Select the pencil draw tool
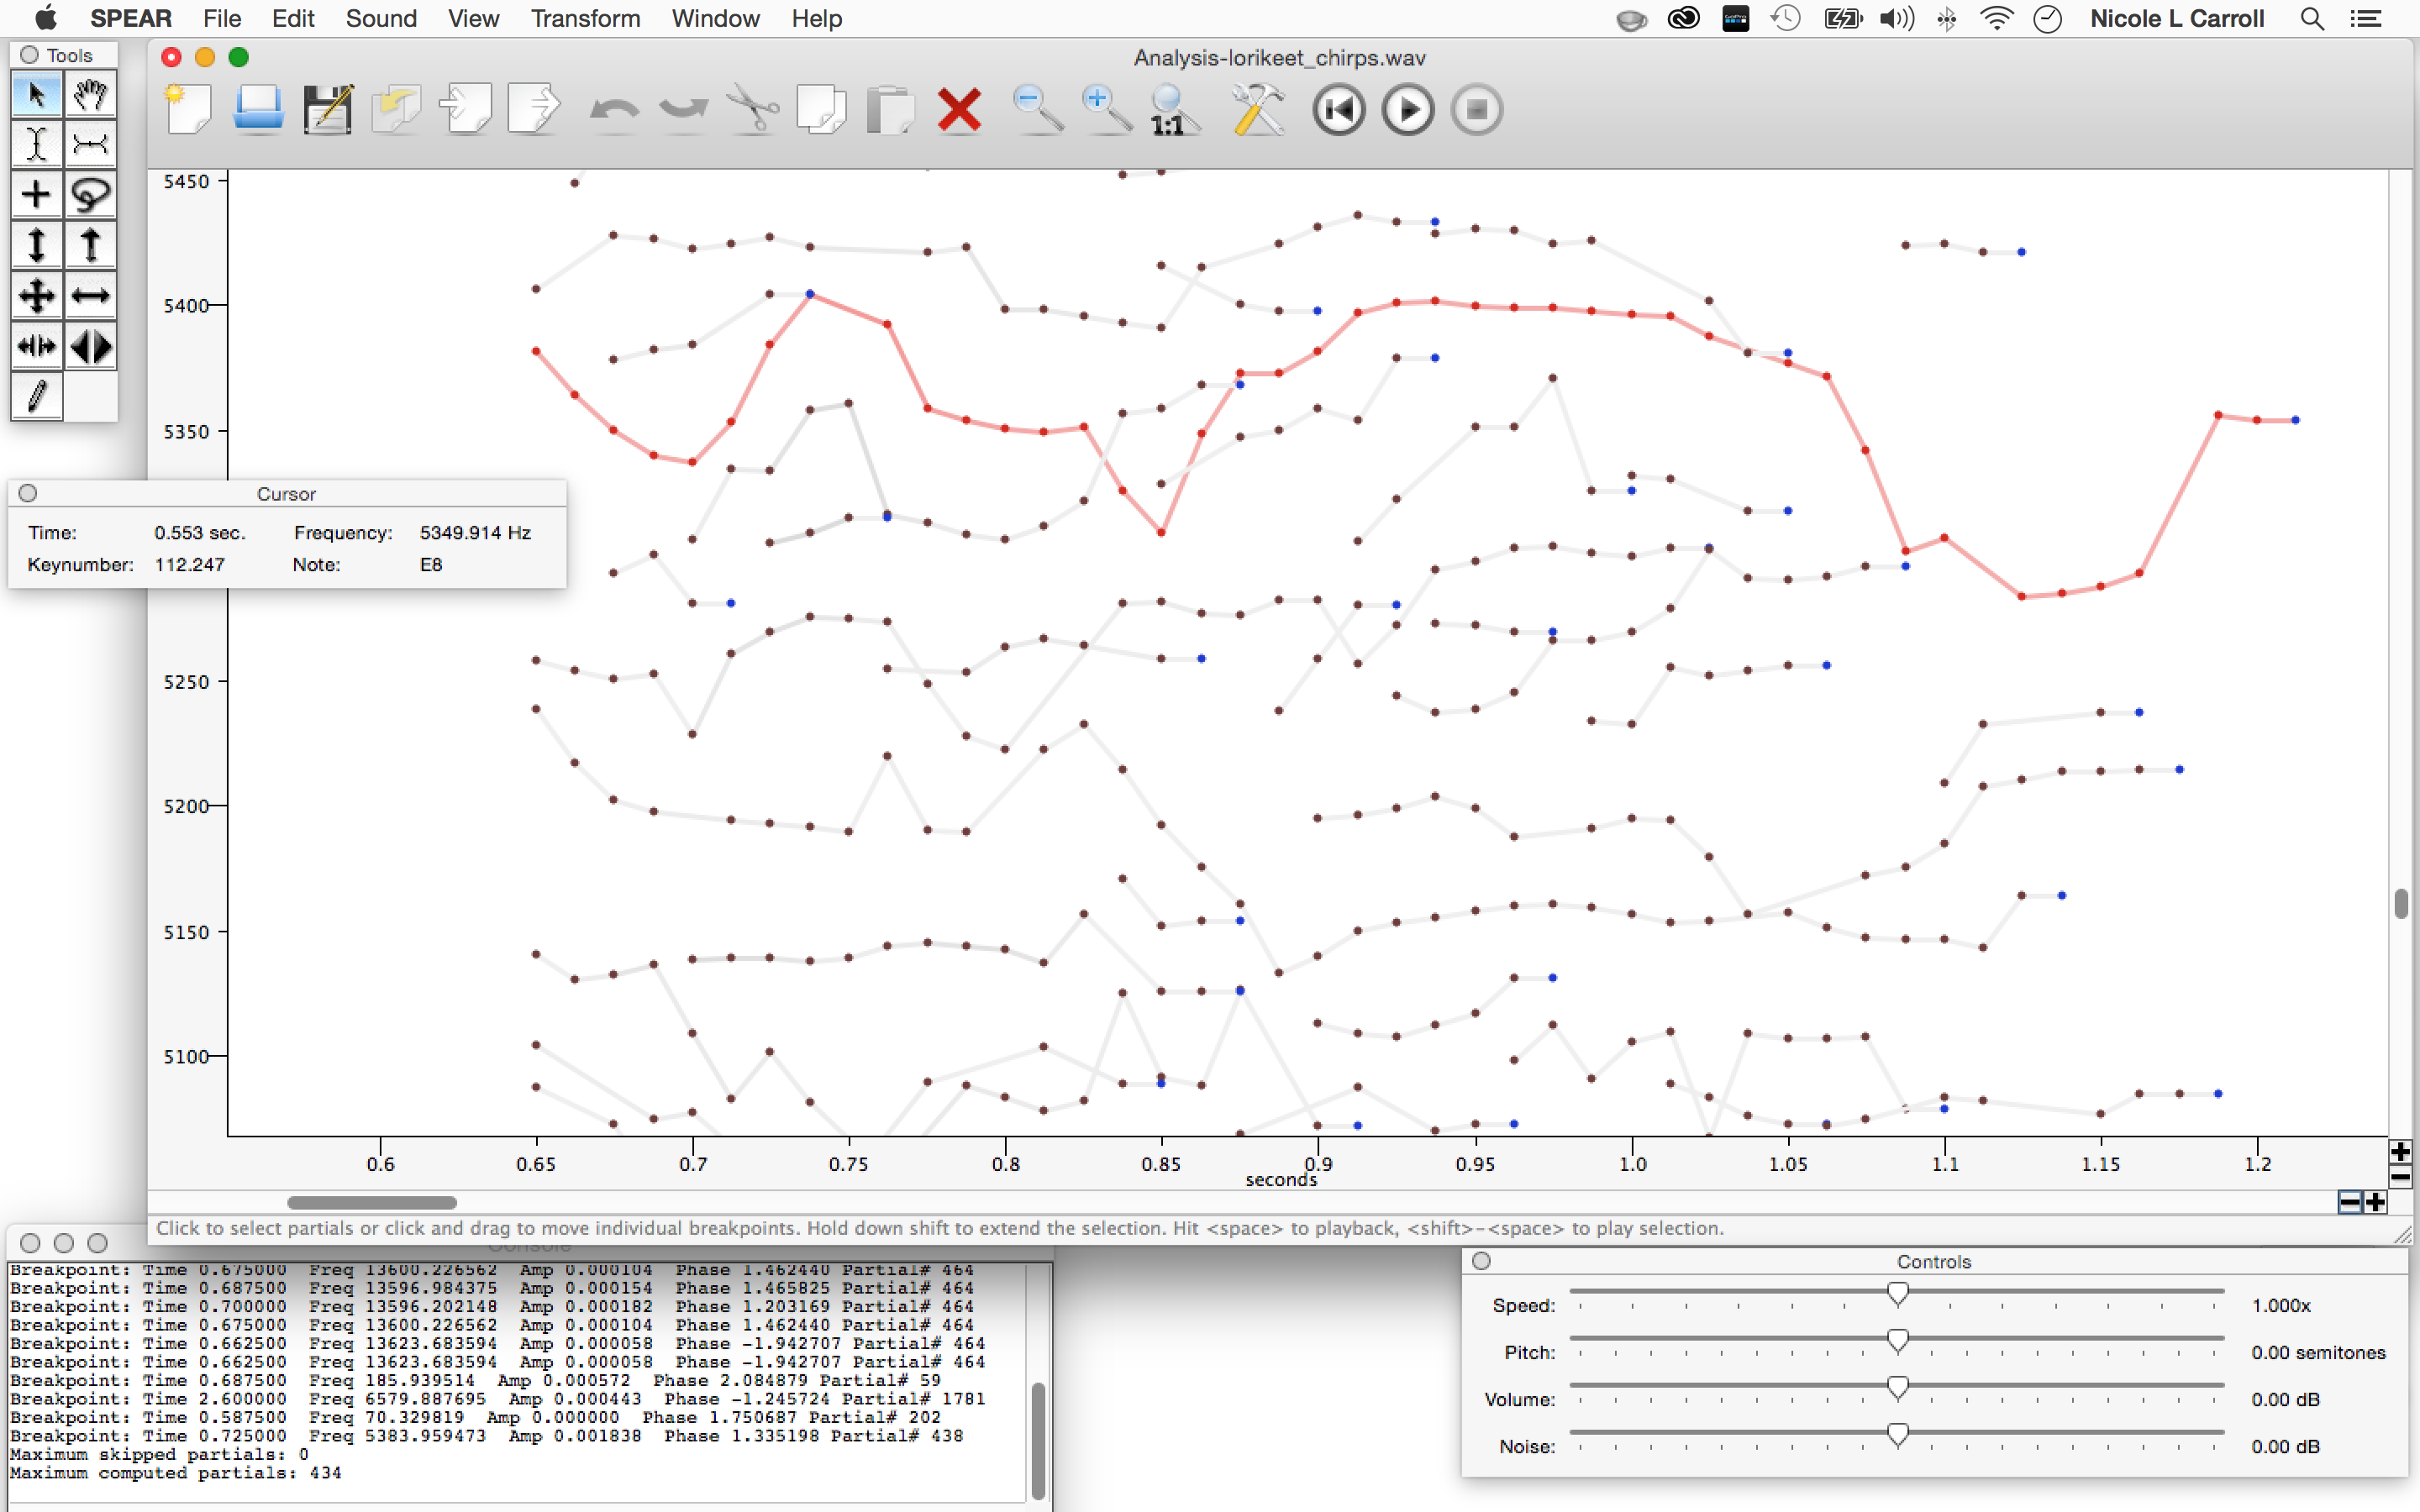Screen dimensions: 2420x1512 (x=36, y=396)
